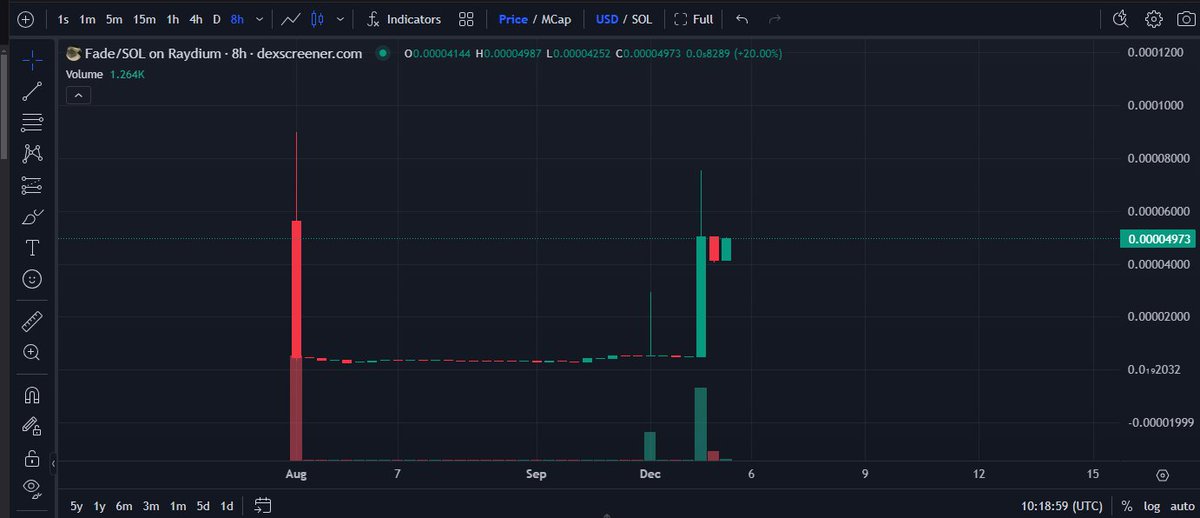Image resolution: width=1200 pixels, height=518 pixels.
Task: Choose the candlestick chart type
Action: 319,19
